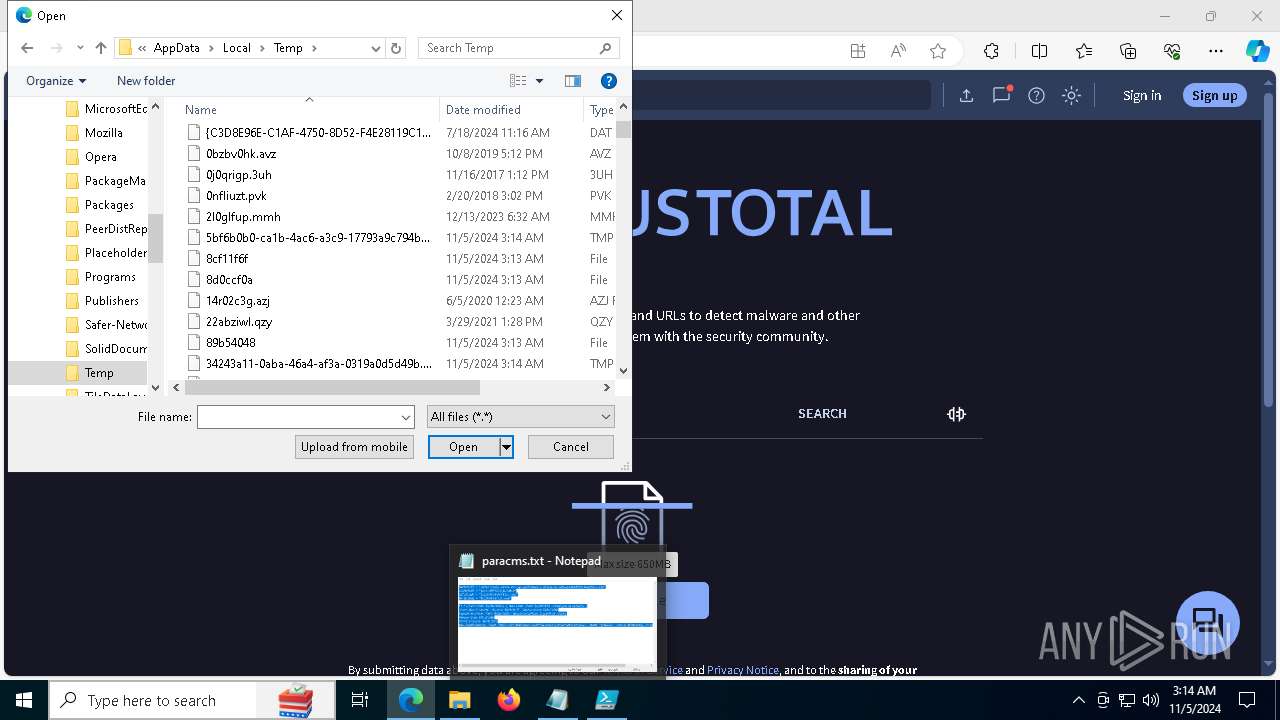
Task: Go up one folder level
Action: tap(101, 48)
